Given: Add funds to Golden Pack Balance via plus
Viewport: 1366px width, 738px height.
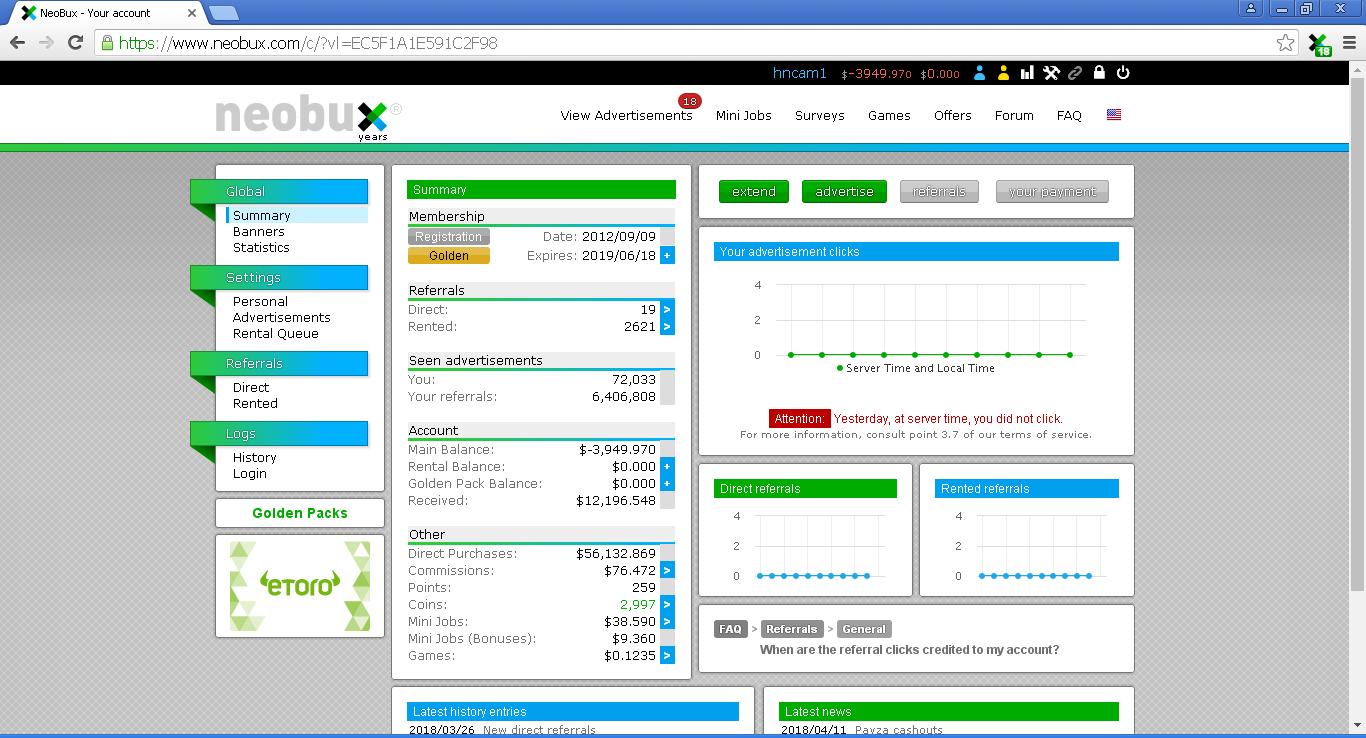Looking at the screenshot, I should [667, 484].
